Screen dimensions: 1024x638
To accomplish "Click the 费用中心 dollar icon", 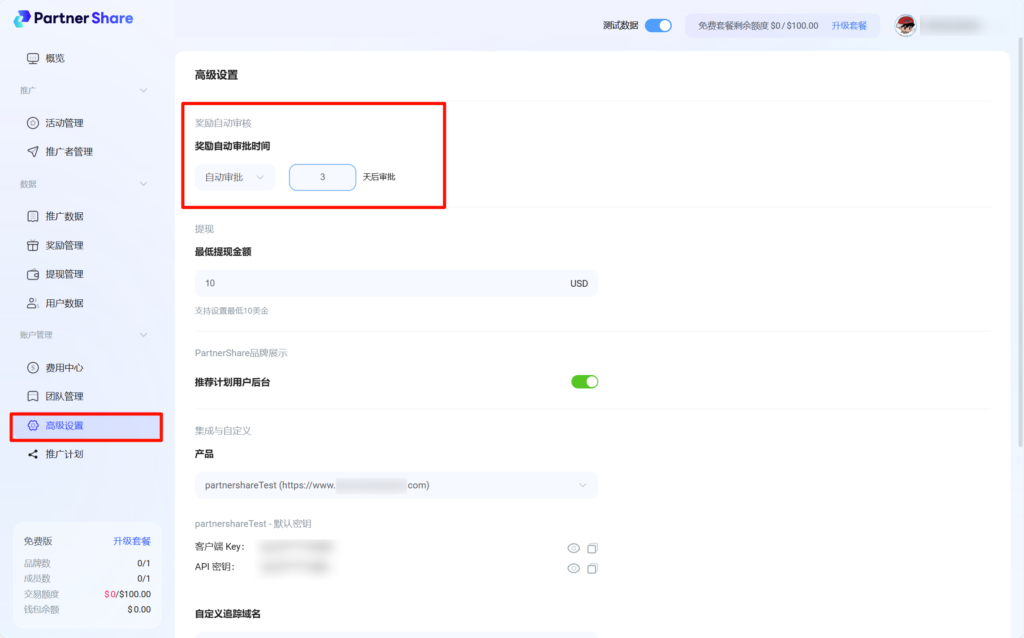I will 33,368.
